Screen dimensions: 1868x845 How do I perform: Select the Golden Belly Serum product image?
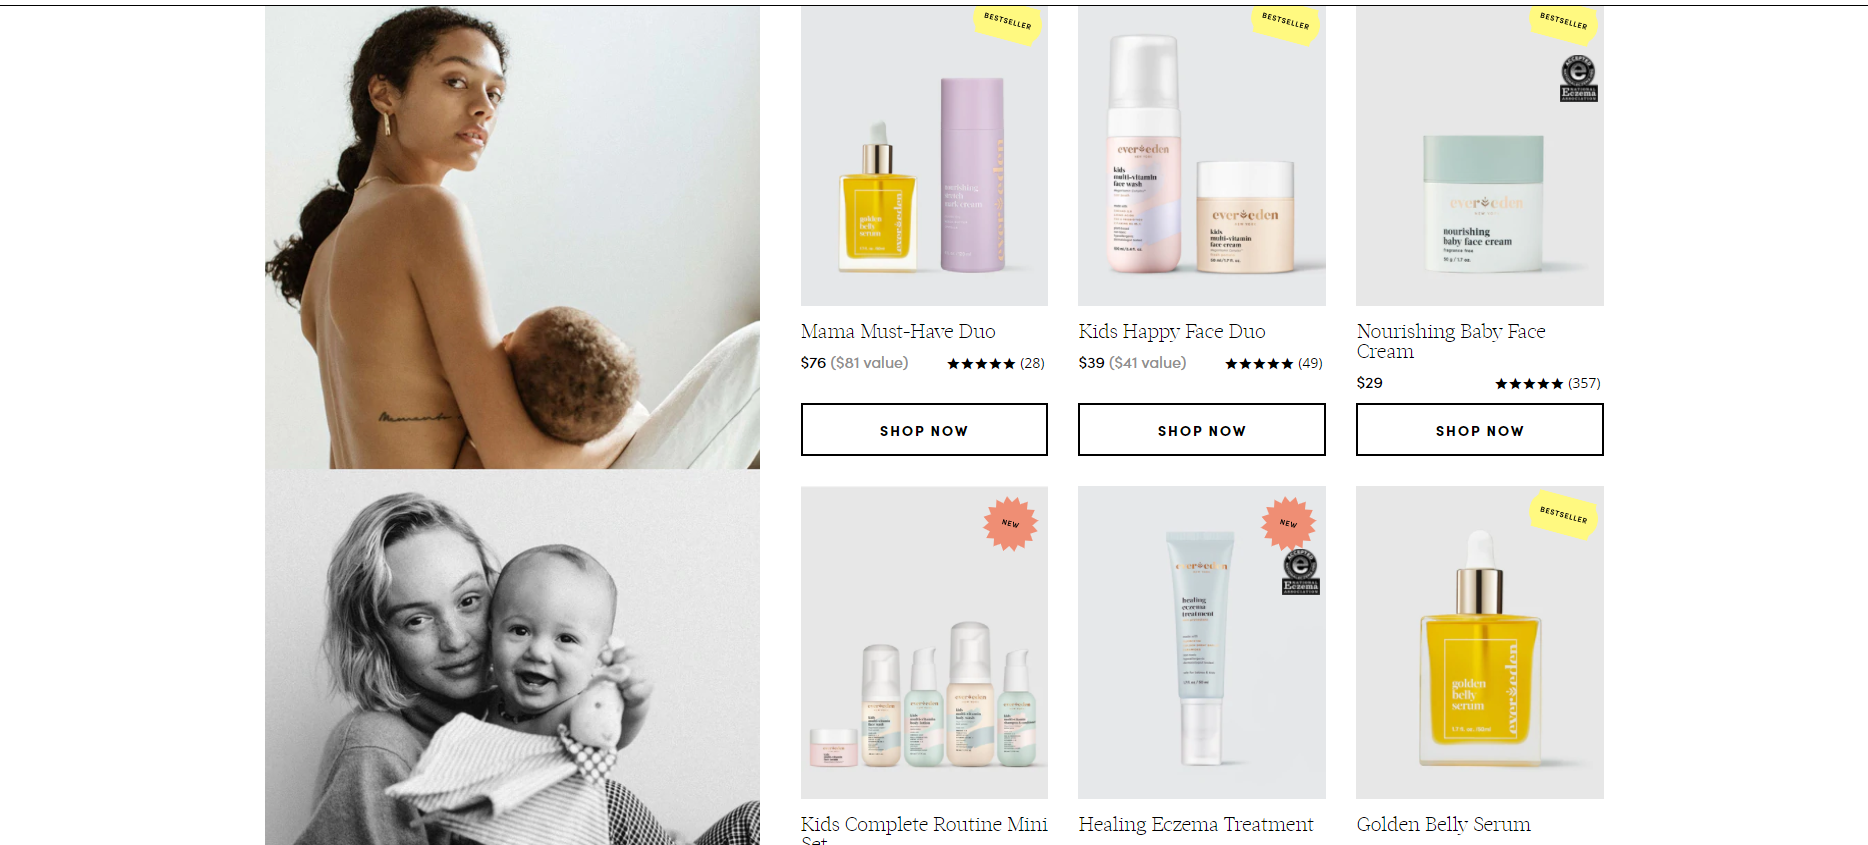(1480, 642)
